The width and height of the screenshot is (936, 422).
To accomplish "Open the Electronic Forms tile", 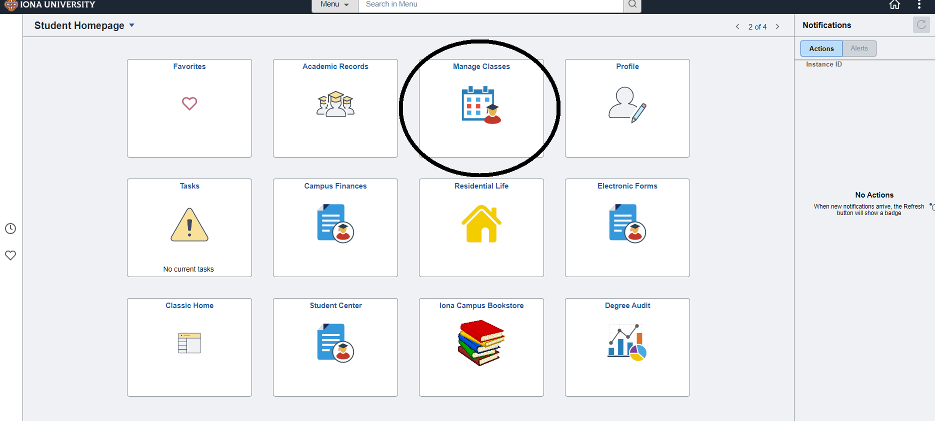I will coord(627,226).
